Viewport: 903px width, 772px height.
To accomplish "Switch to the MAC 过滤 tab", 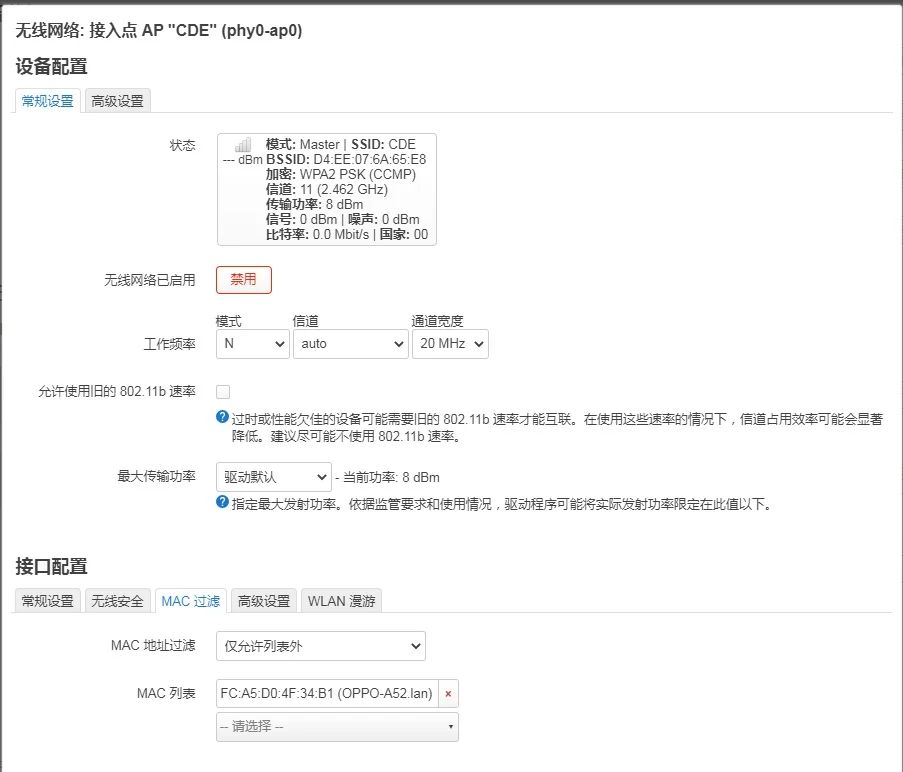I will pos(190,601).
